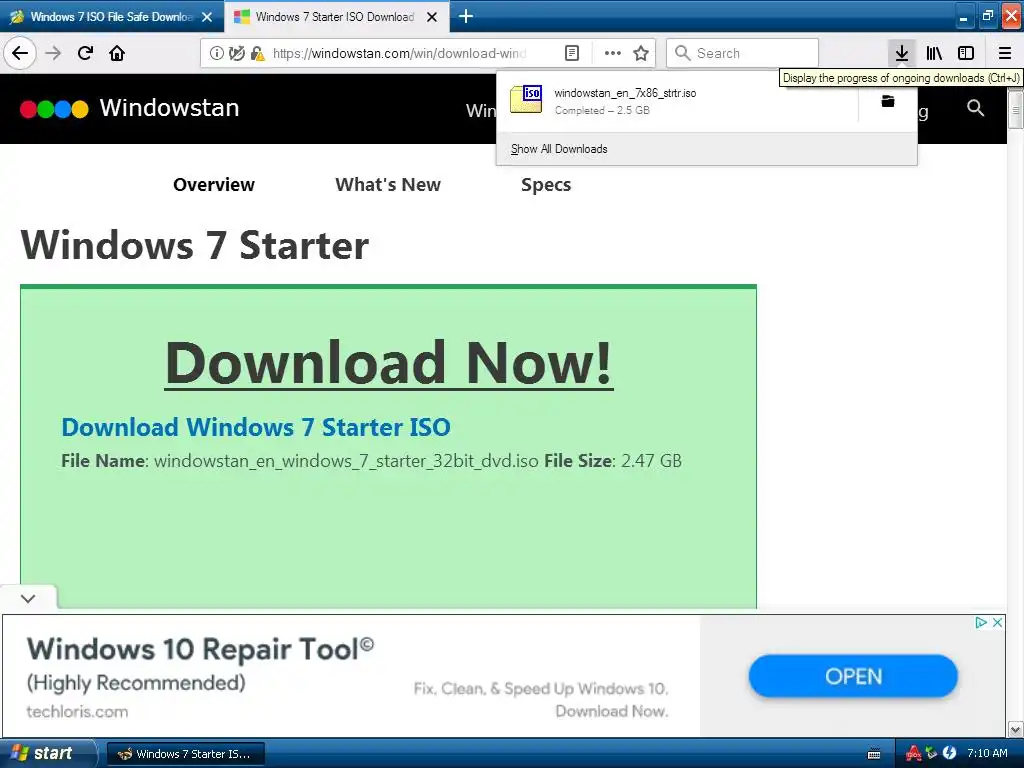This screenshot has width=1024, height=768.
Task: Open the Firefox hamburger menu
Action: (1004, 53)
